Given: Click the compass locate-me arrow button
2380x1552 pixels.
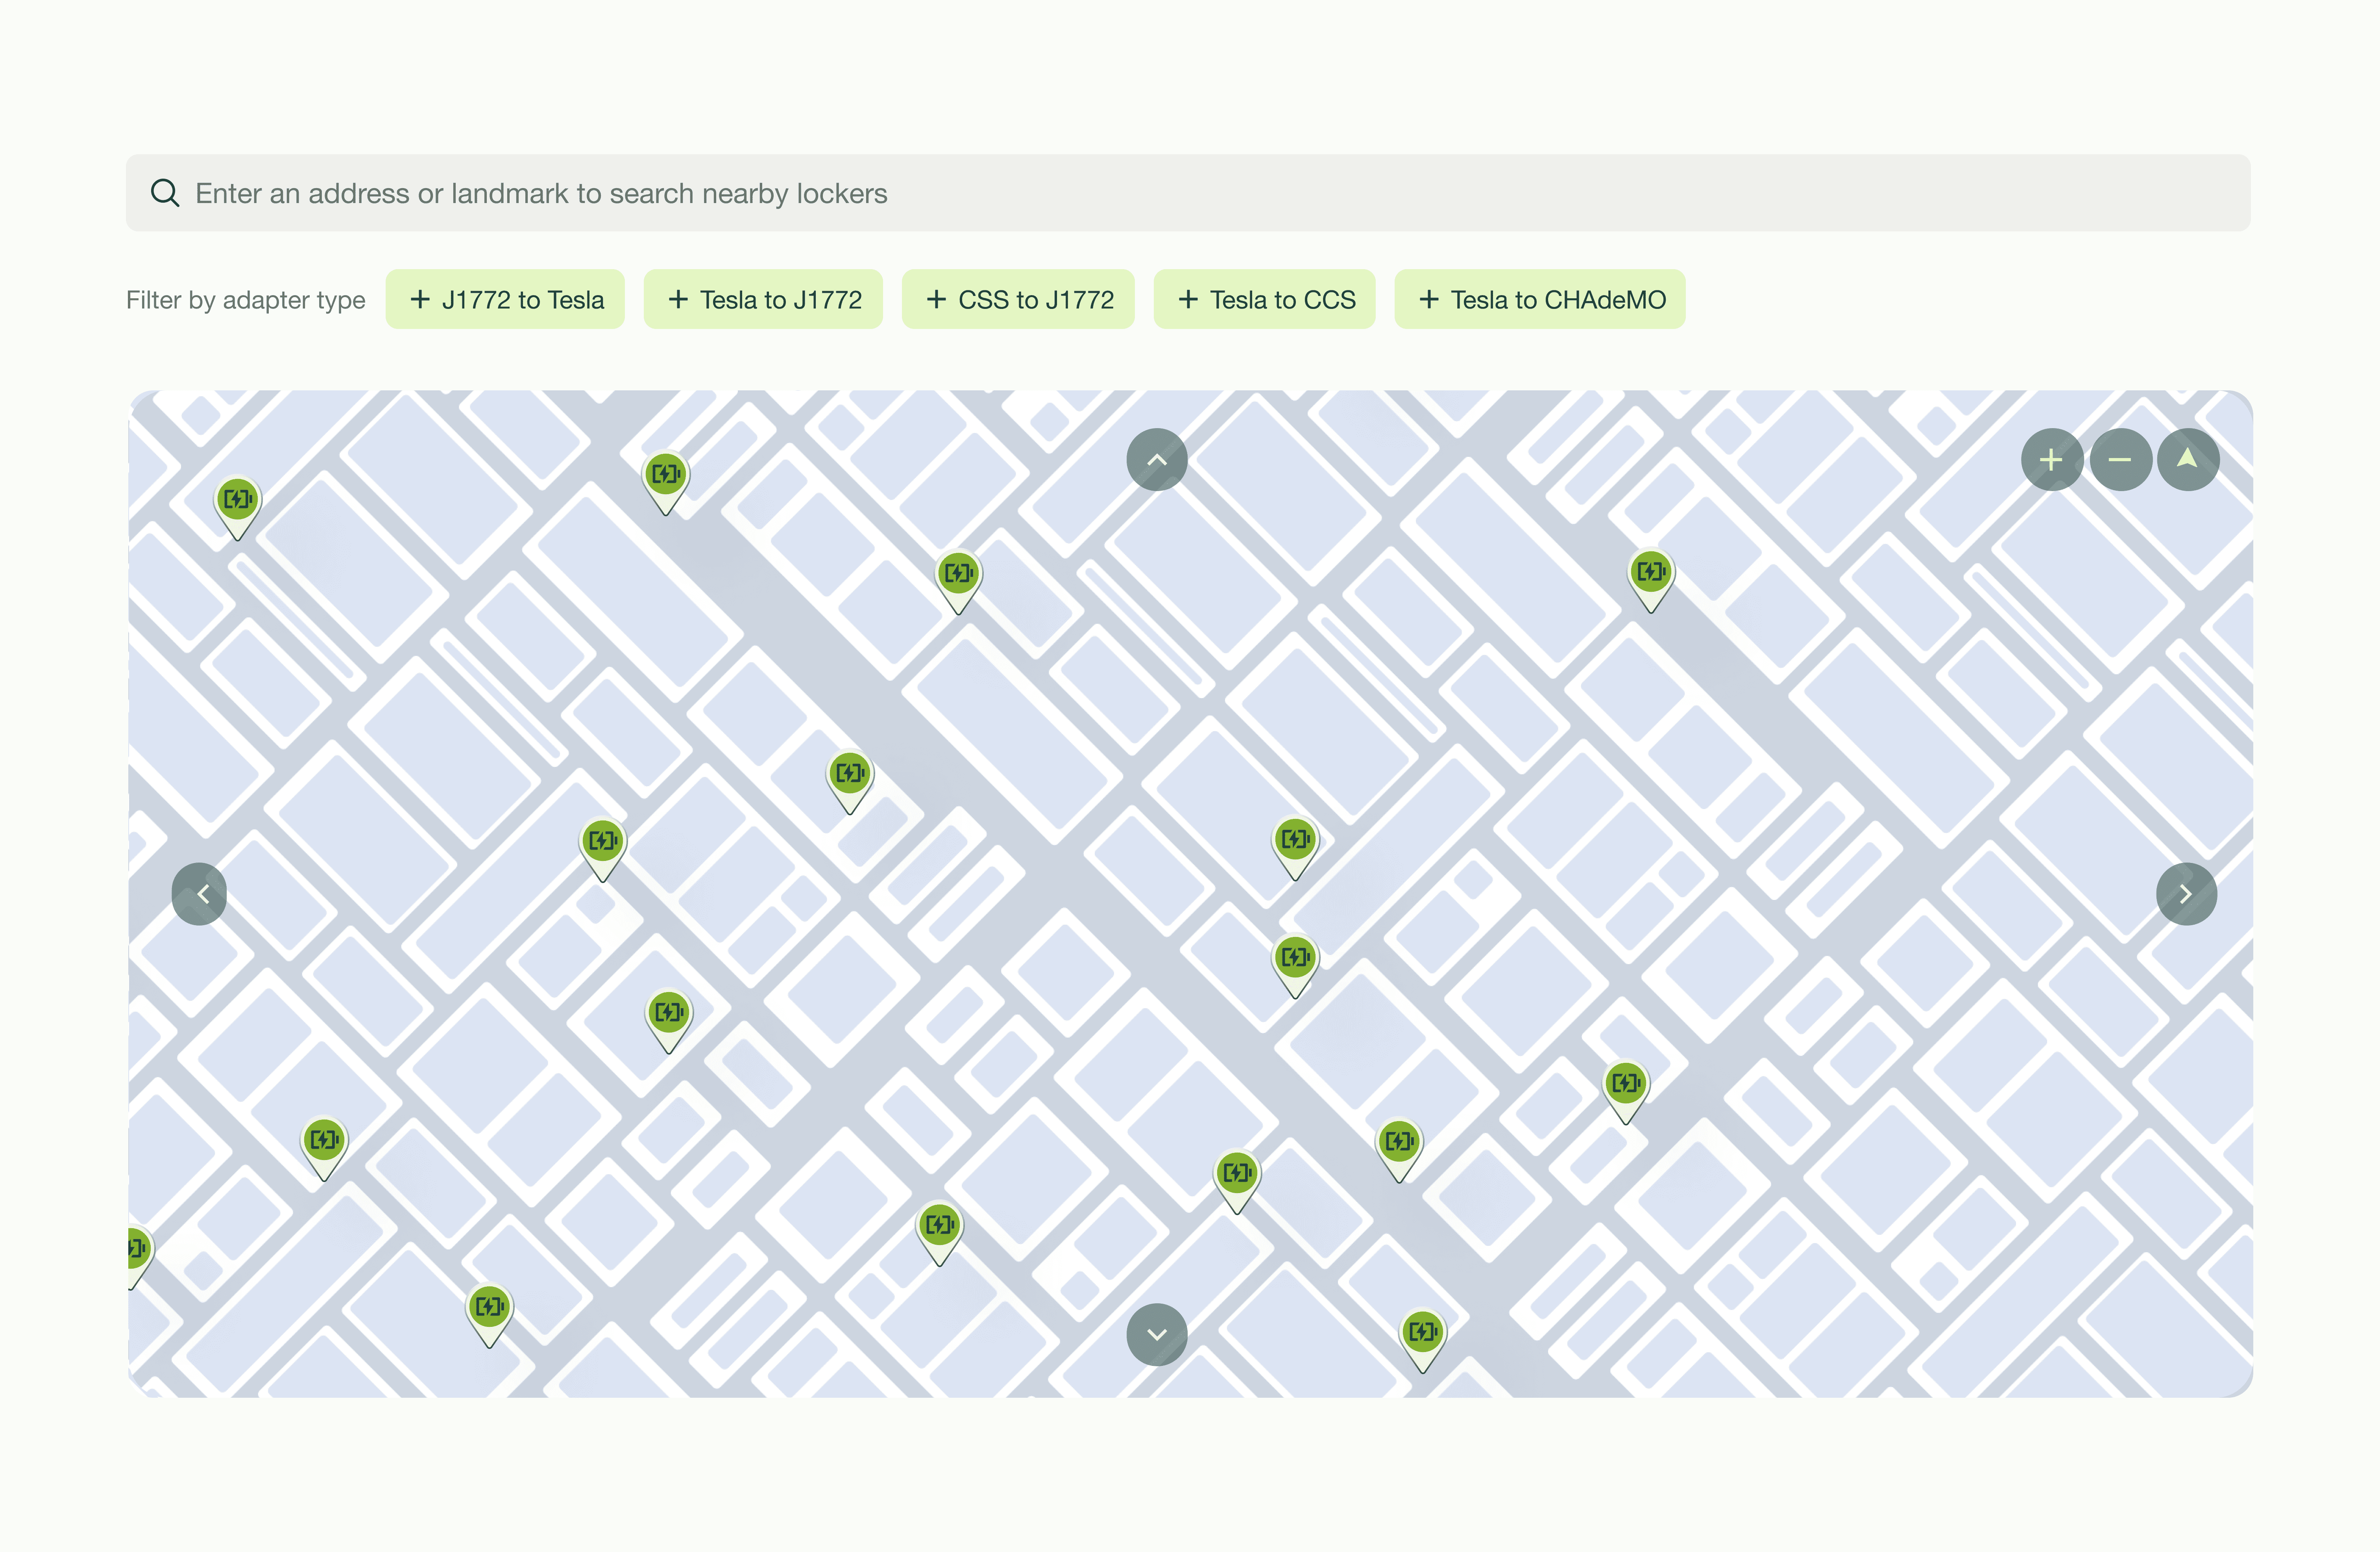Looking at the screenshot, I should point(2188,460).
